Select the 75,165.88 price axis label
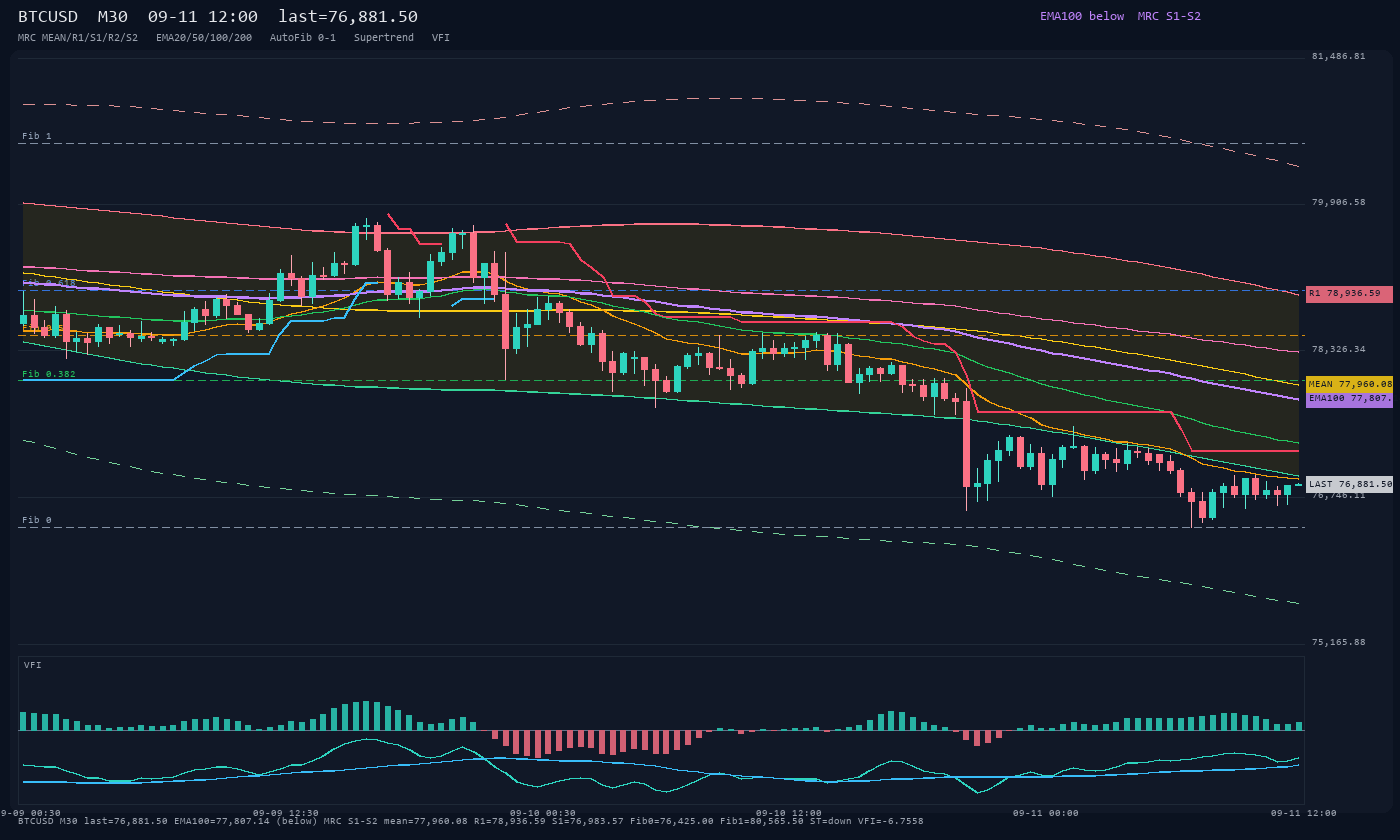The height and width of the screenshot is (840, 1400). [x=1338, y=642]
